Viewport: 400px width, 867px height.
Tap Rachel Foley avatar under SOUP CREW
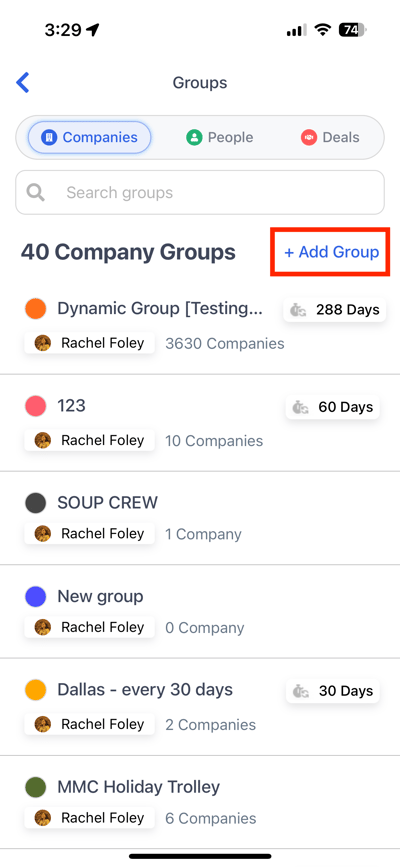(x=43, y=534)
